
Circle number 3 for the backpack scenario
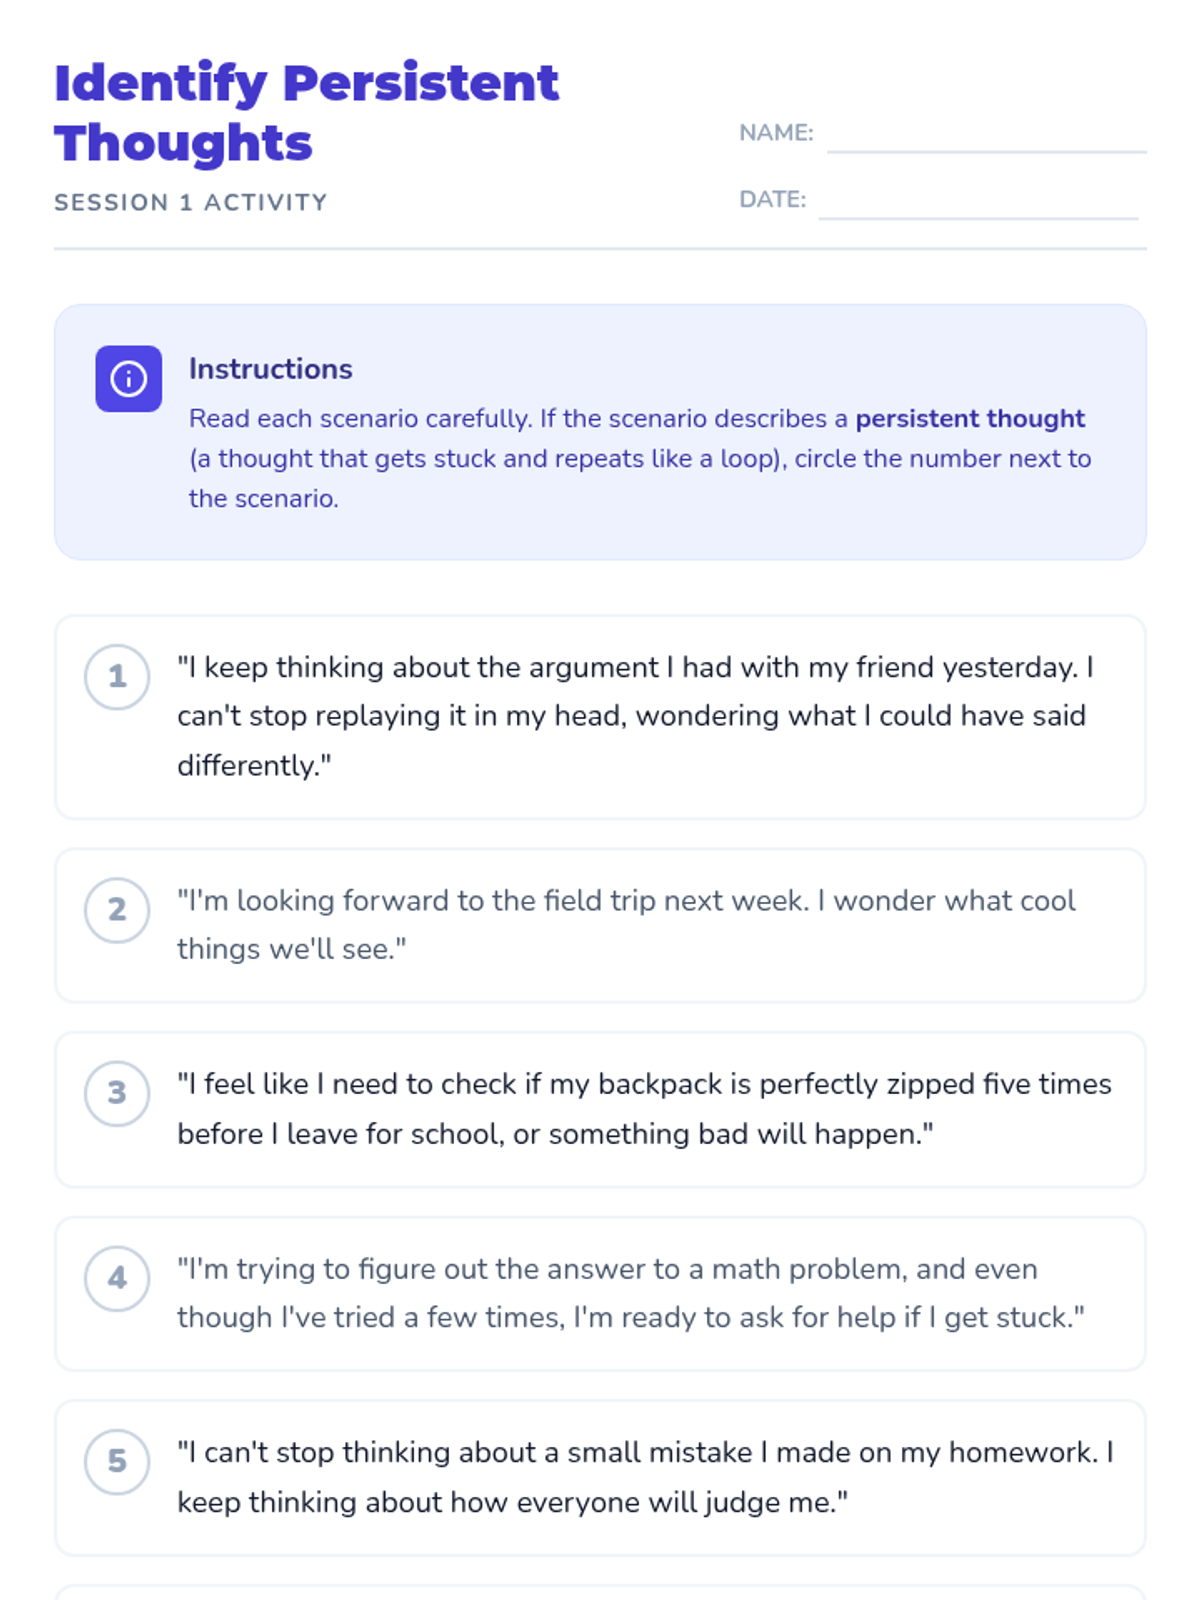click(117, 1094)
